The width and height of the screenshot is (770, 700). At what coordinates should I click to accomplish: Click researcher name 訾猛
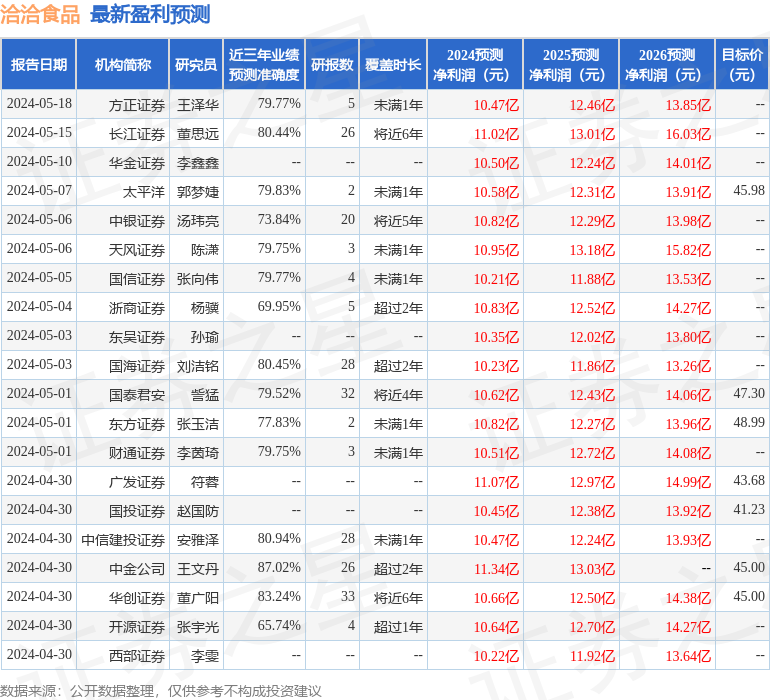point(205,395)
